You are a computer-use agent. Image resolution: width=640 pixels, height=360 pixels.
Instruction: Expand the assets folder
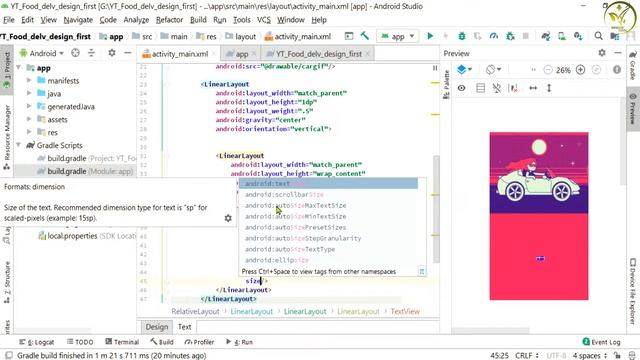[x=29, y=119]
